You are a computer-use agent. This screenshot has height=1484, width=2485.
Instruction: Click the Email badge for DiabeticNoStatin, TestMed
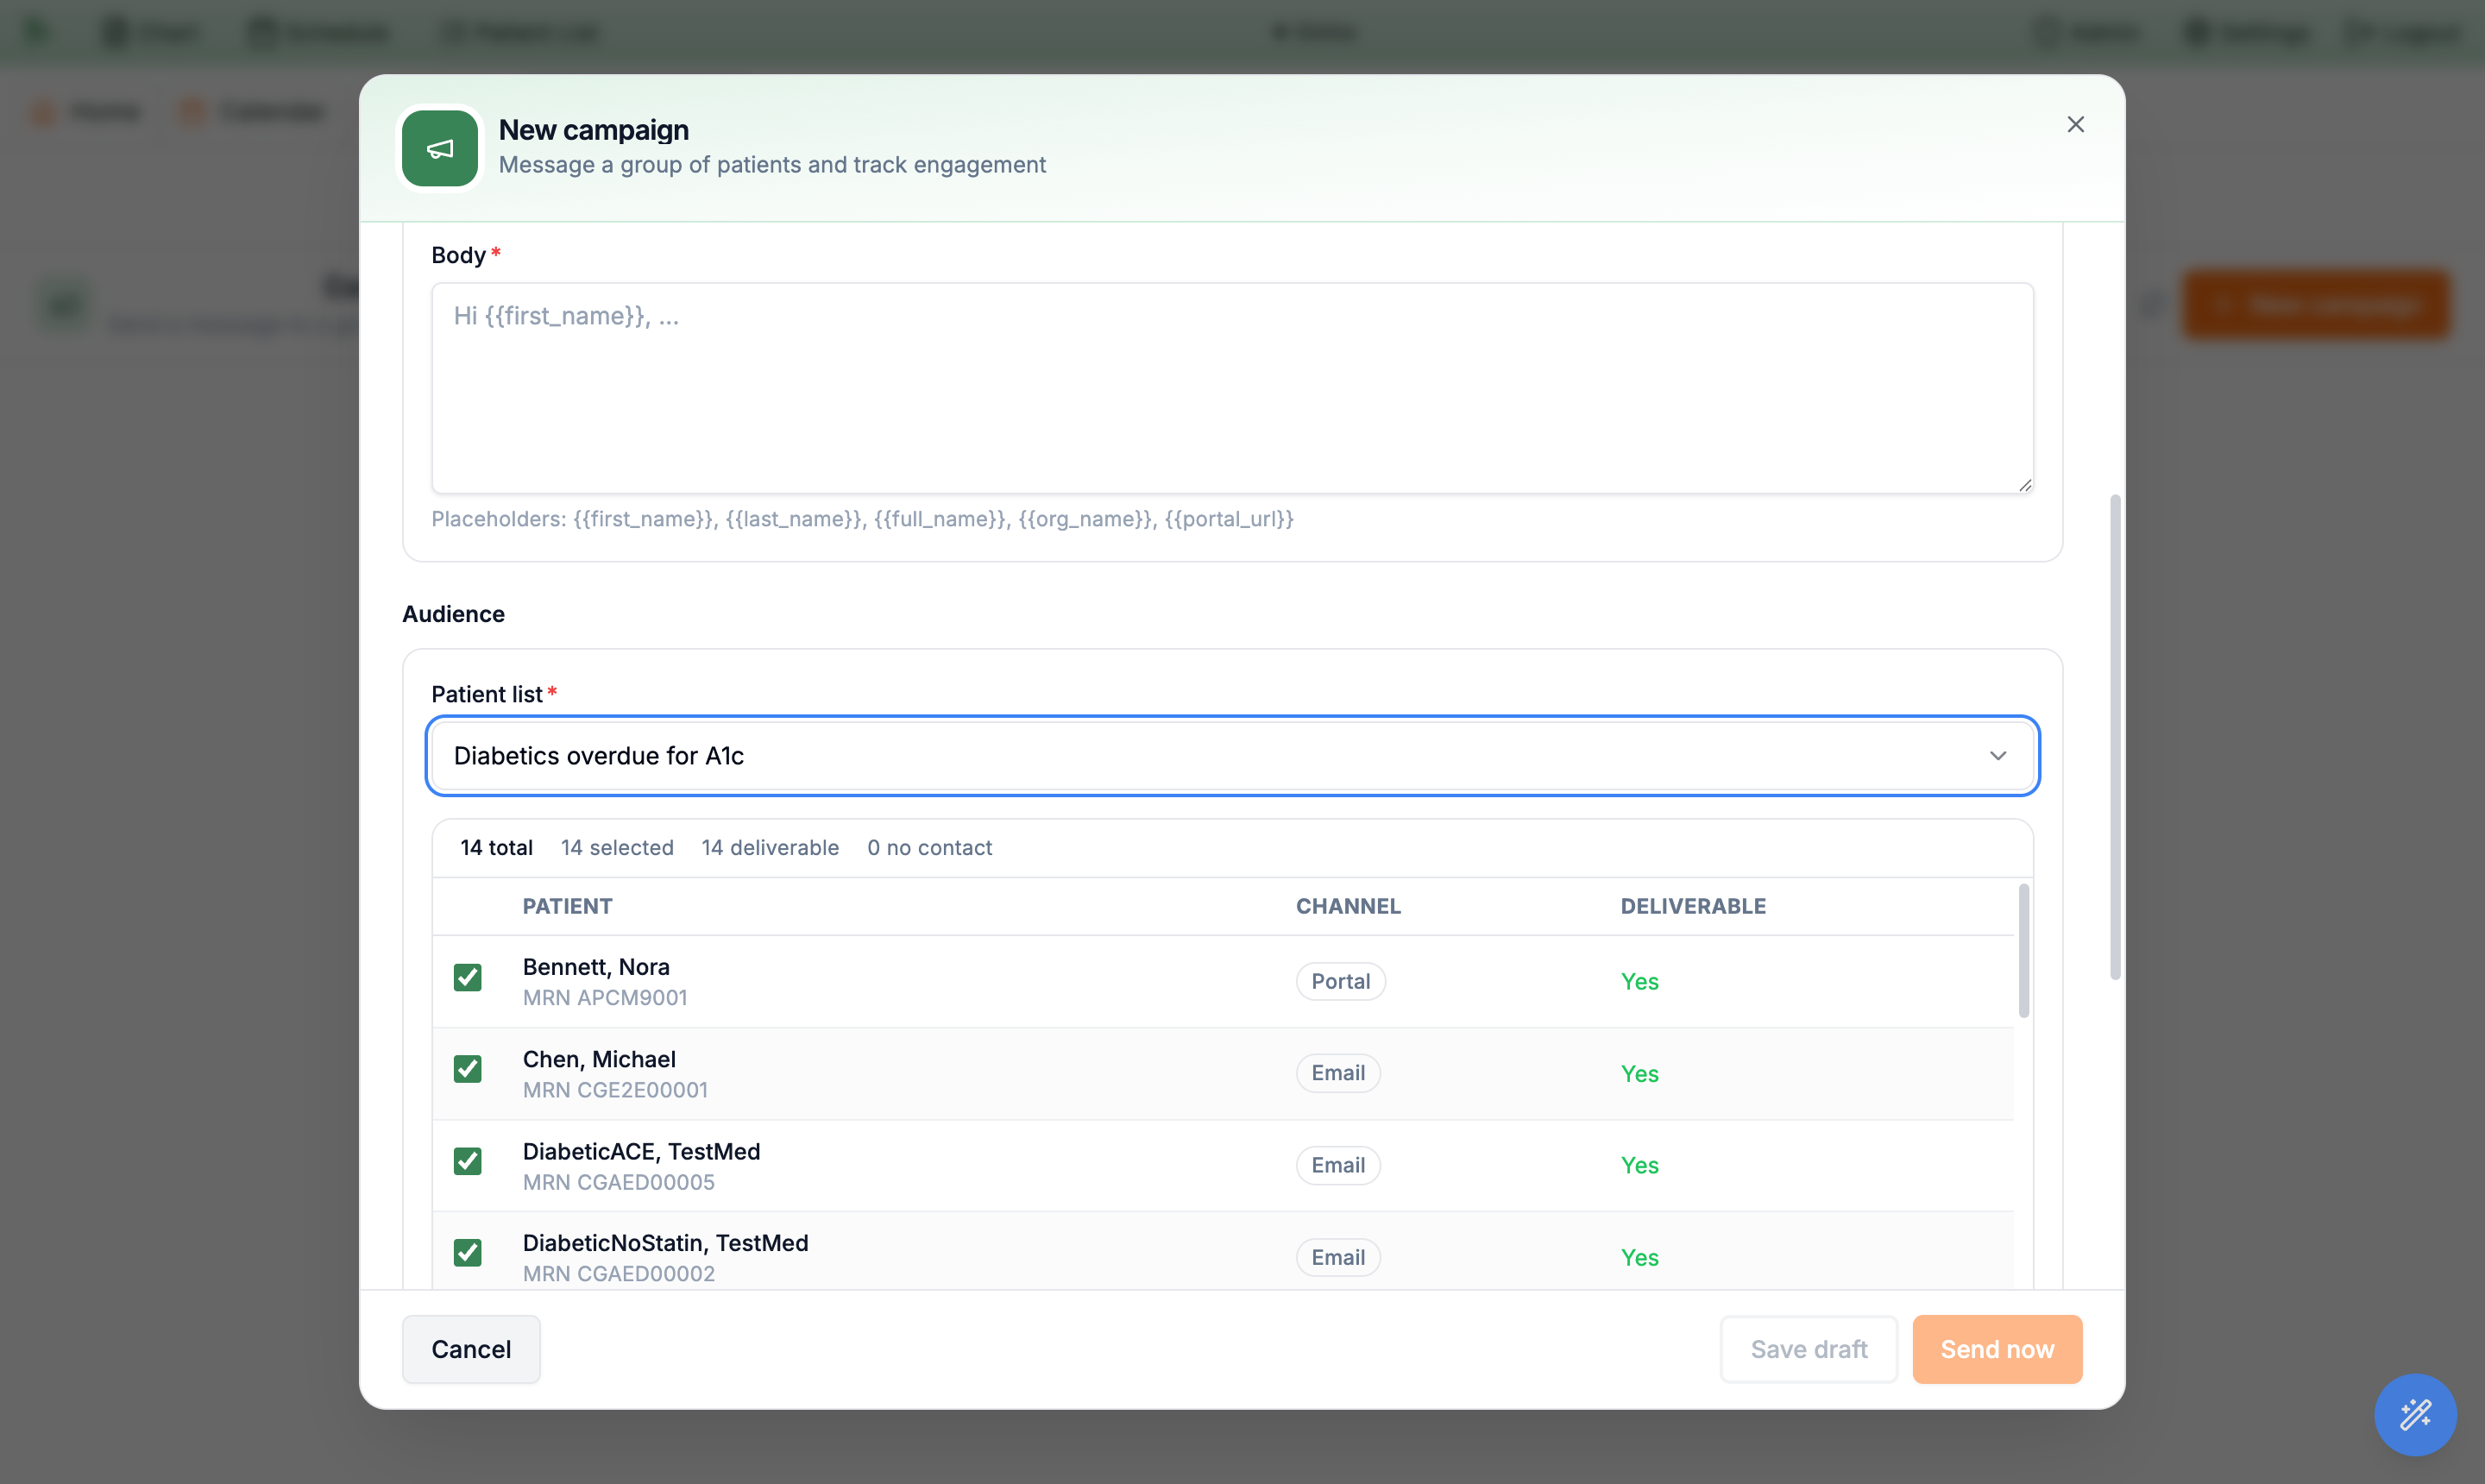tap(1338, 1257)
